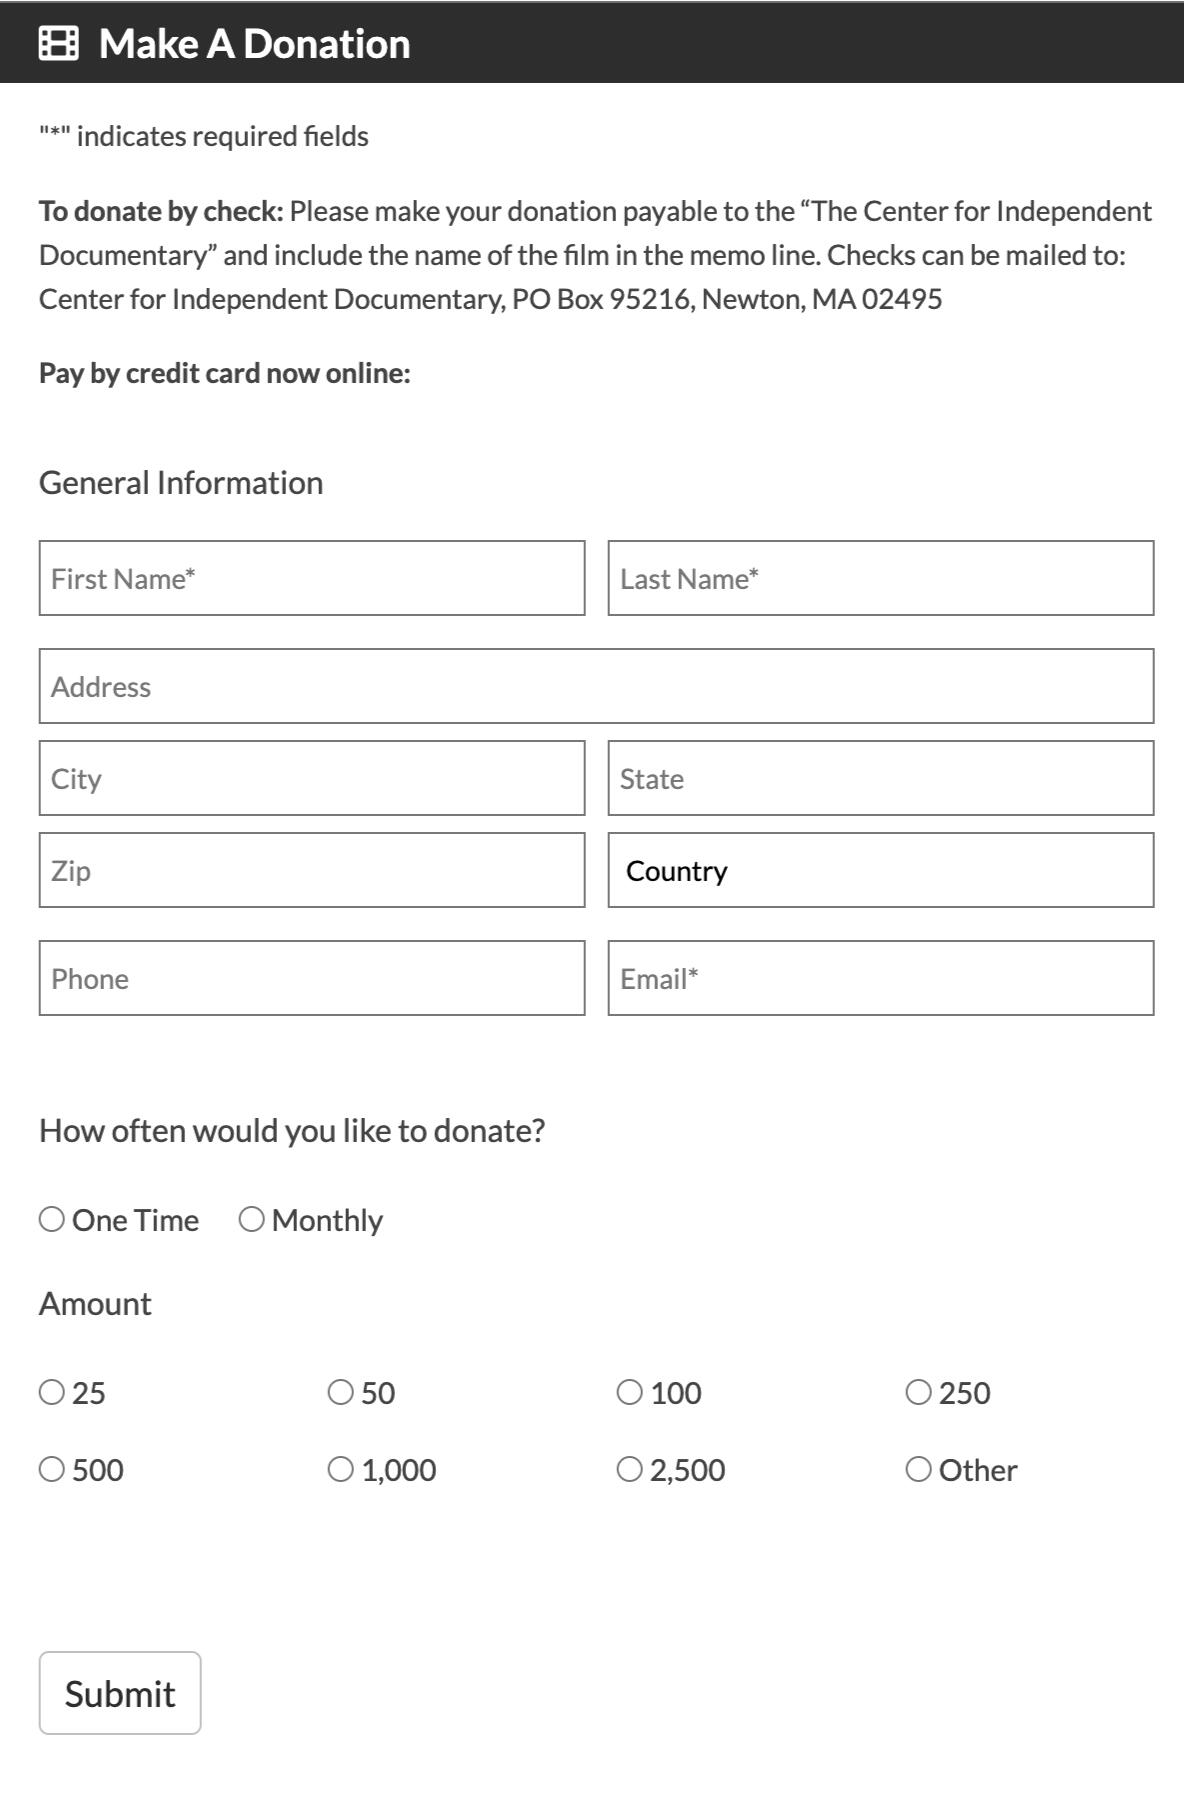Focus the State input field
Image resolution: width=1184 pixels, height=1803 pixels.
pyautogui.click(x=880, y=778)
